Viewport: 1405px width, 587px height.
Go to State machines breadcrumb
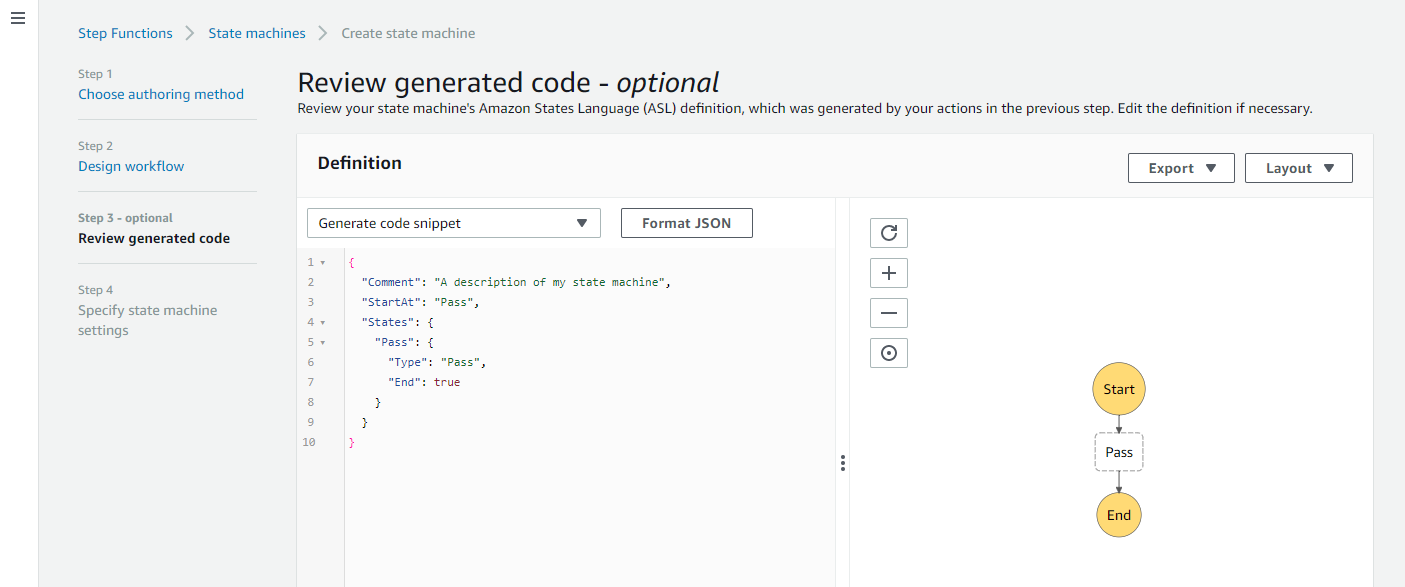[x=257, y=33]
